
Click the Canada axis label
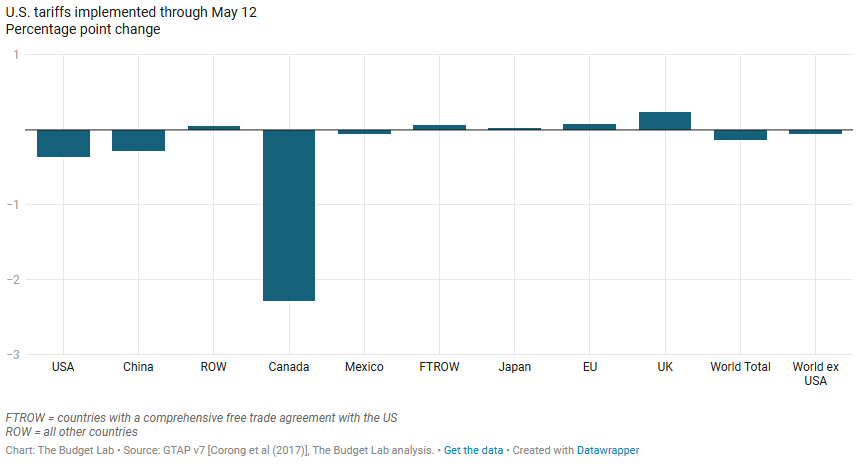pos(289,367)
